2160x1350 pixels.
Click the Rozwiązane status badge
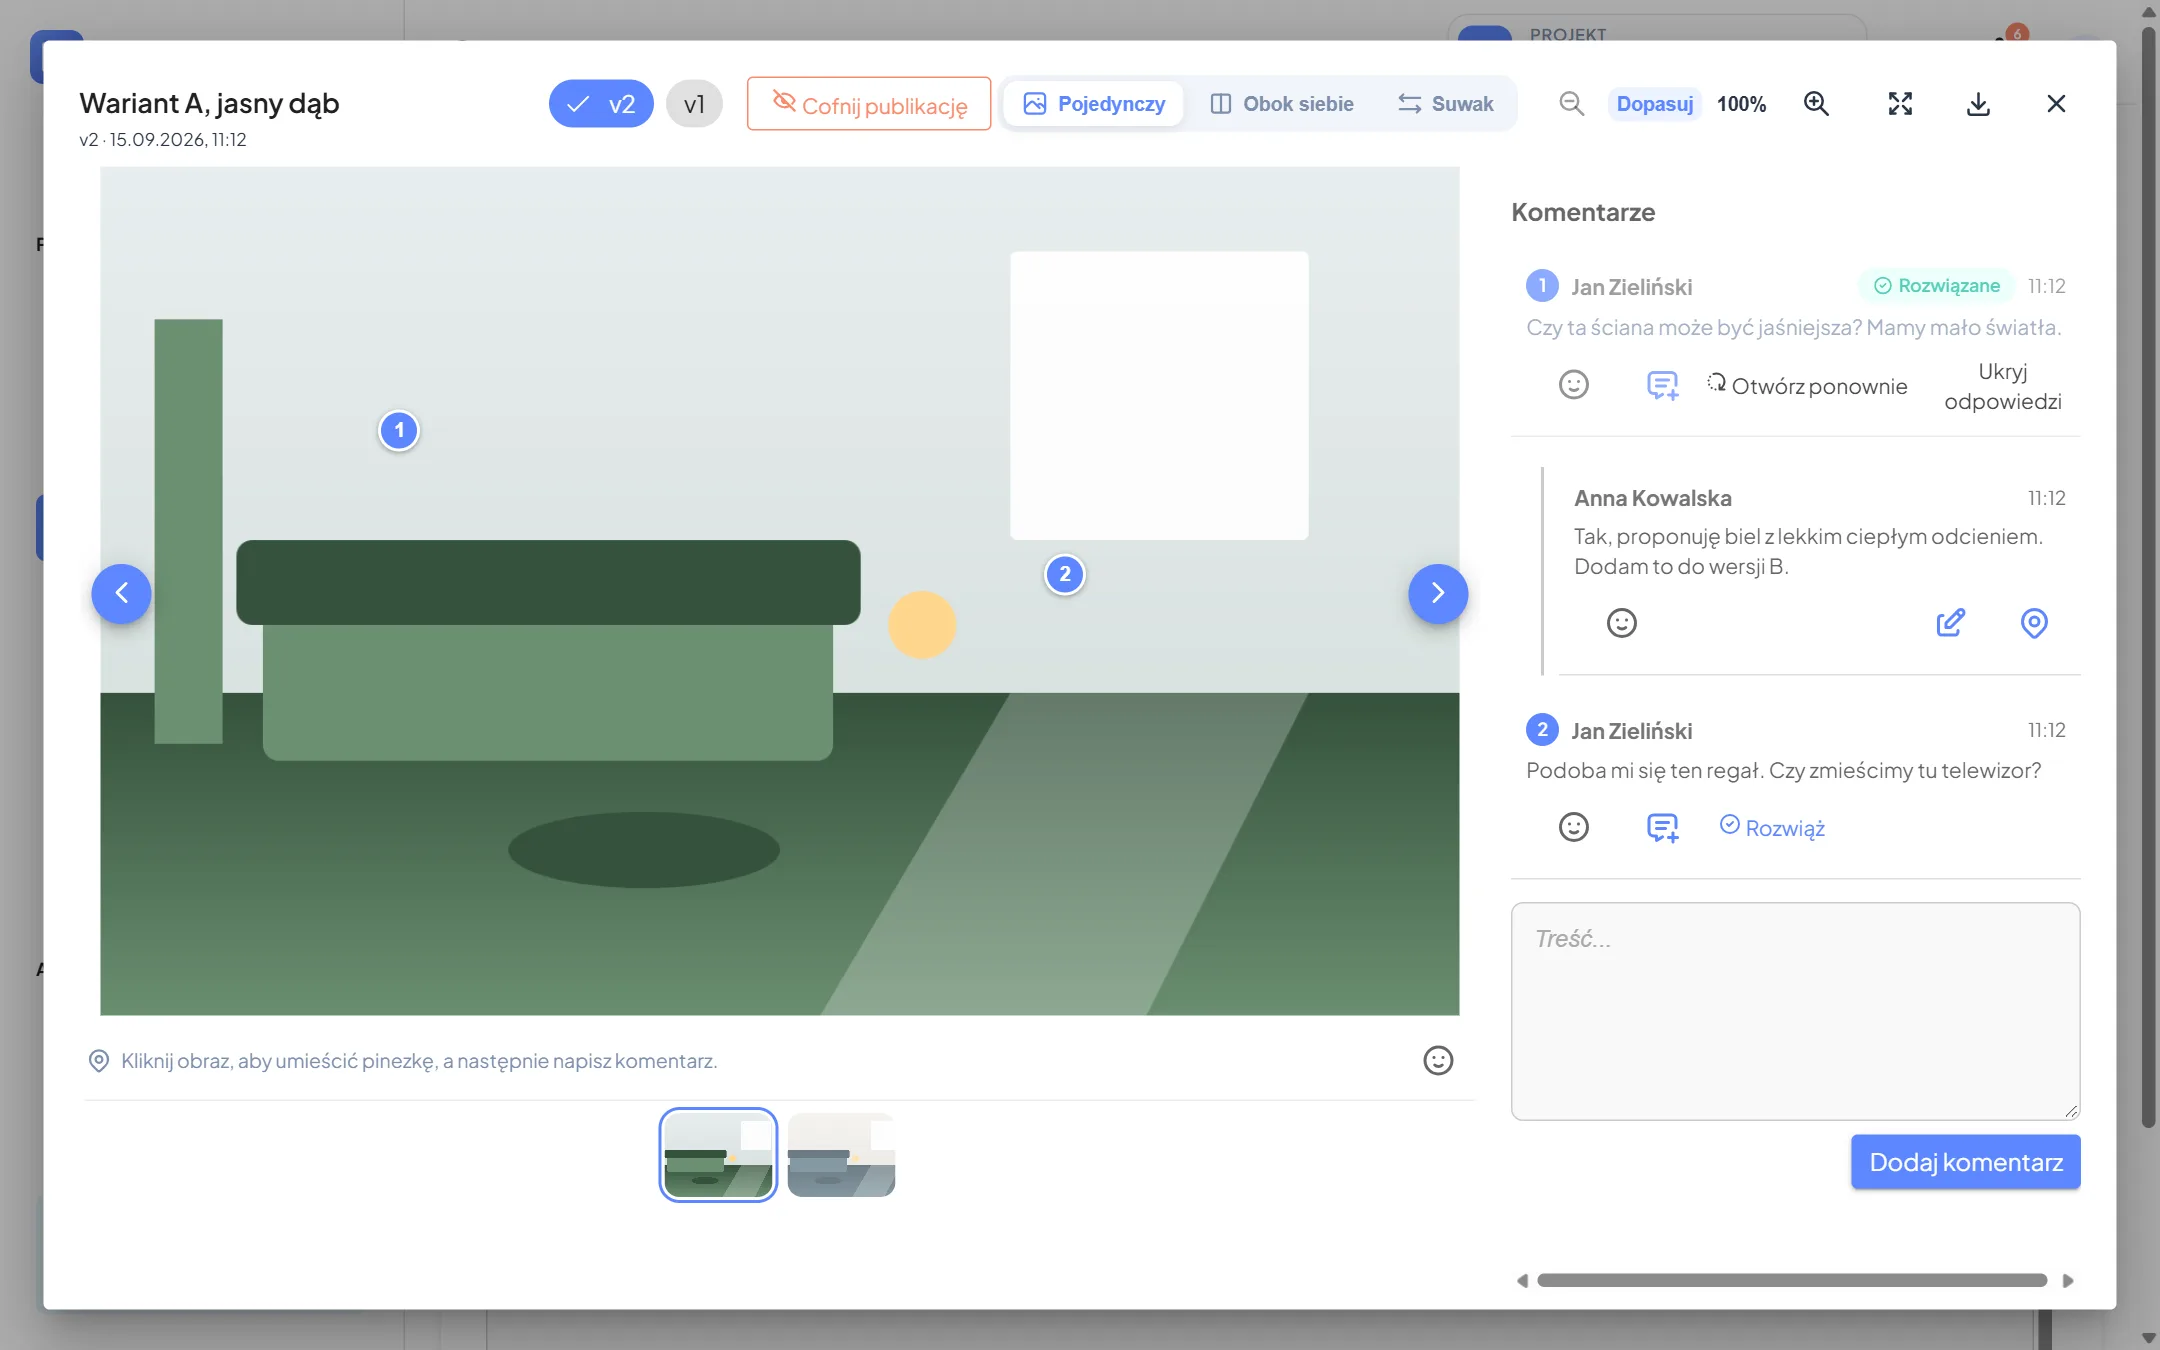click(1937, 286)
